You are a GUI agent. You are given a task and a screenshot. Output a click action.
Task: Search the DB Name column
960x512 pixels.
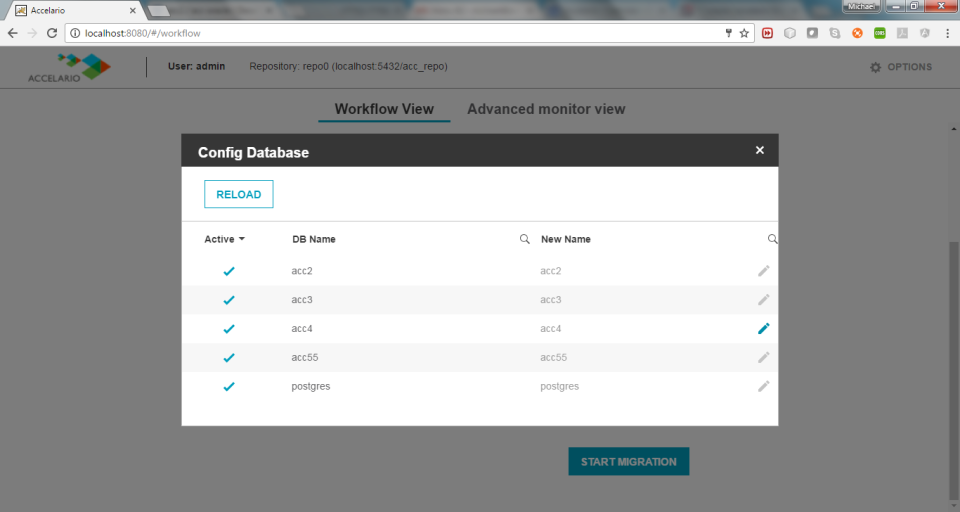[x=525, y=239]
